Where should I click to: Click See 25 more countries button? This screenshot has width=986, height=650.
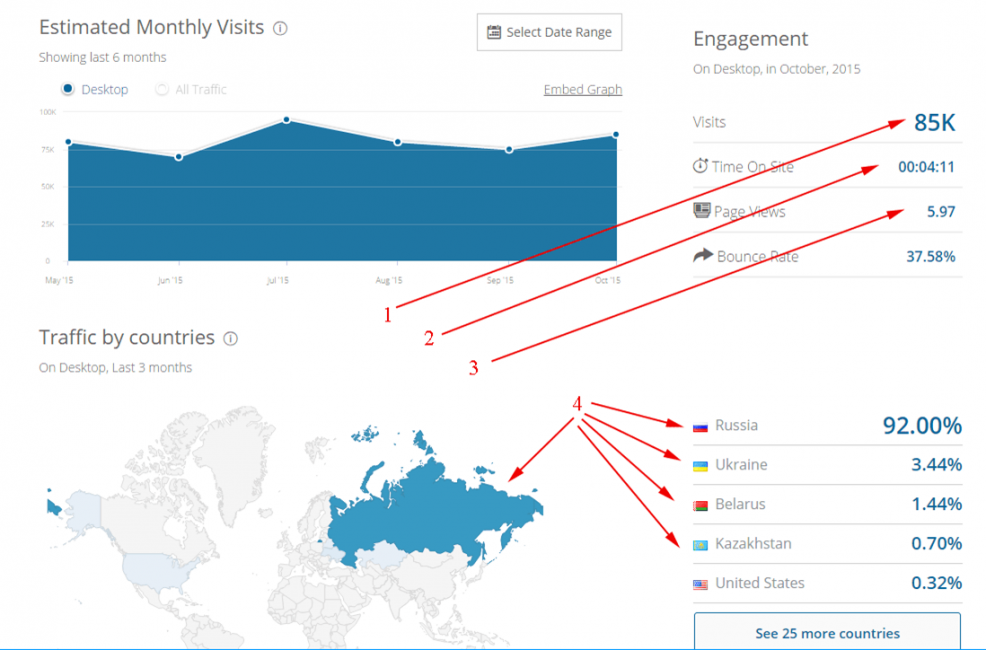(827, 632)
